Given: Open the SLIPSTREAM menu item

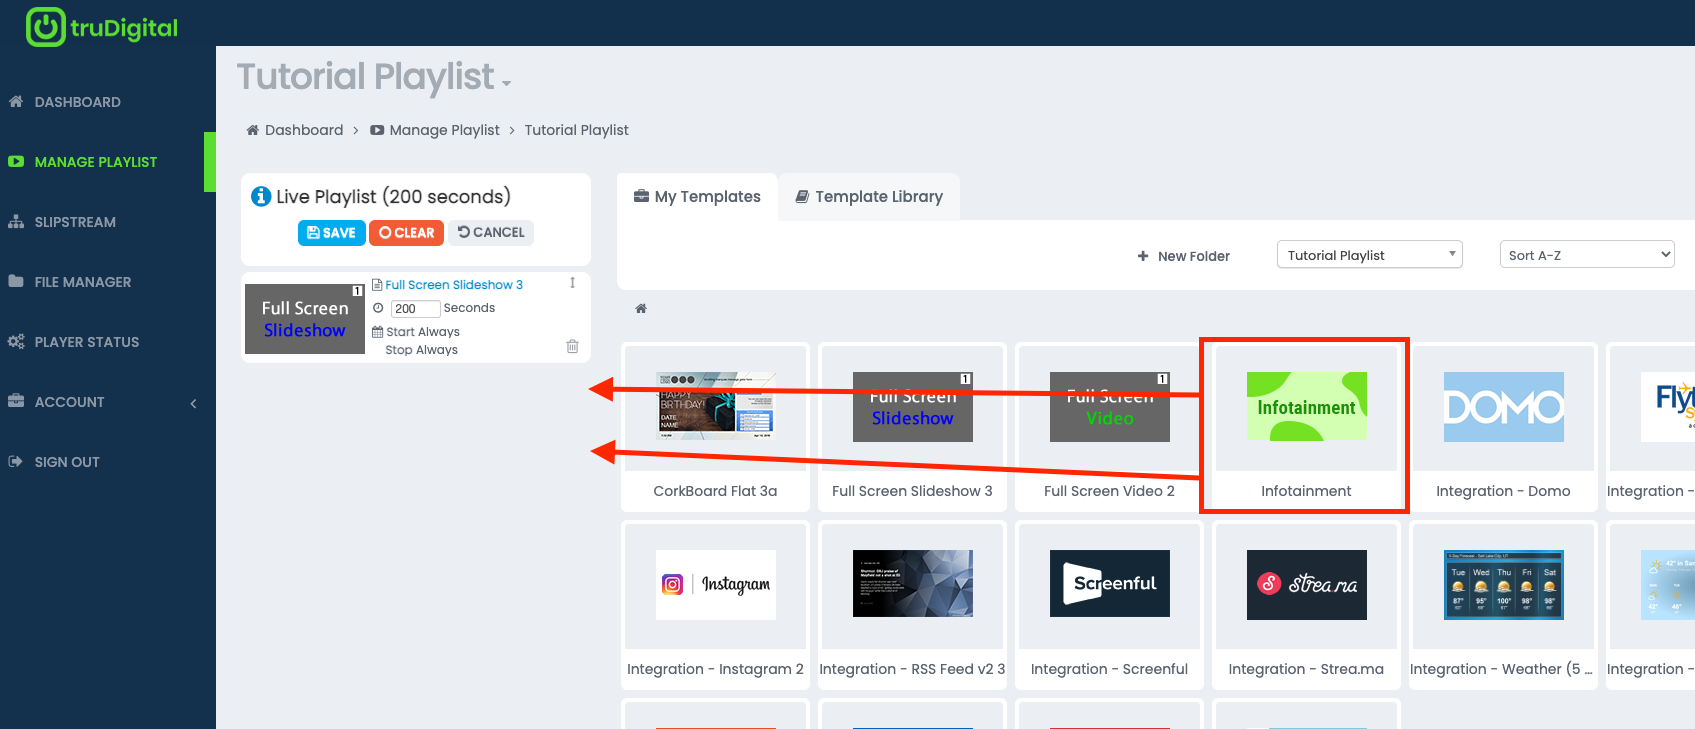Looking at the screenshot, I should [x=75, y=222].
